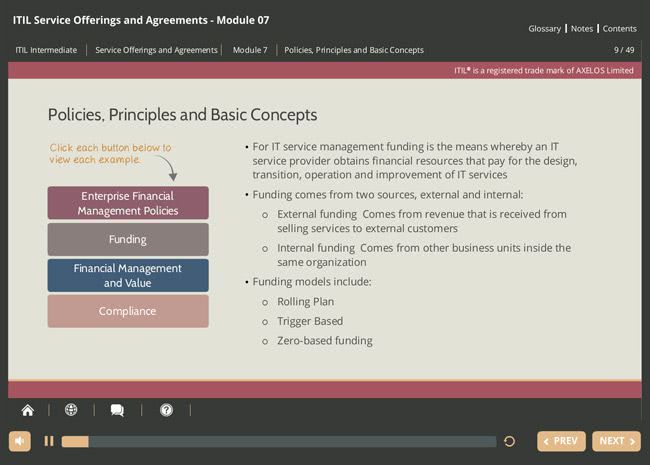Open the Contents link
The height and width of the screenshot is (465, 650).
coord(619,29)
